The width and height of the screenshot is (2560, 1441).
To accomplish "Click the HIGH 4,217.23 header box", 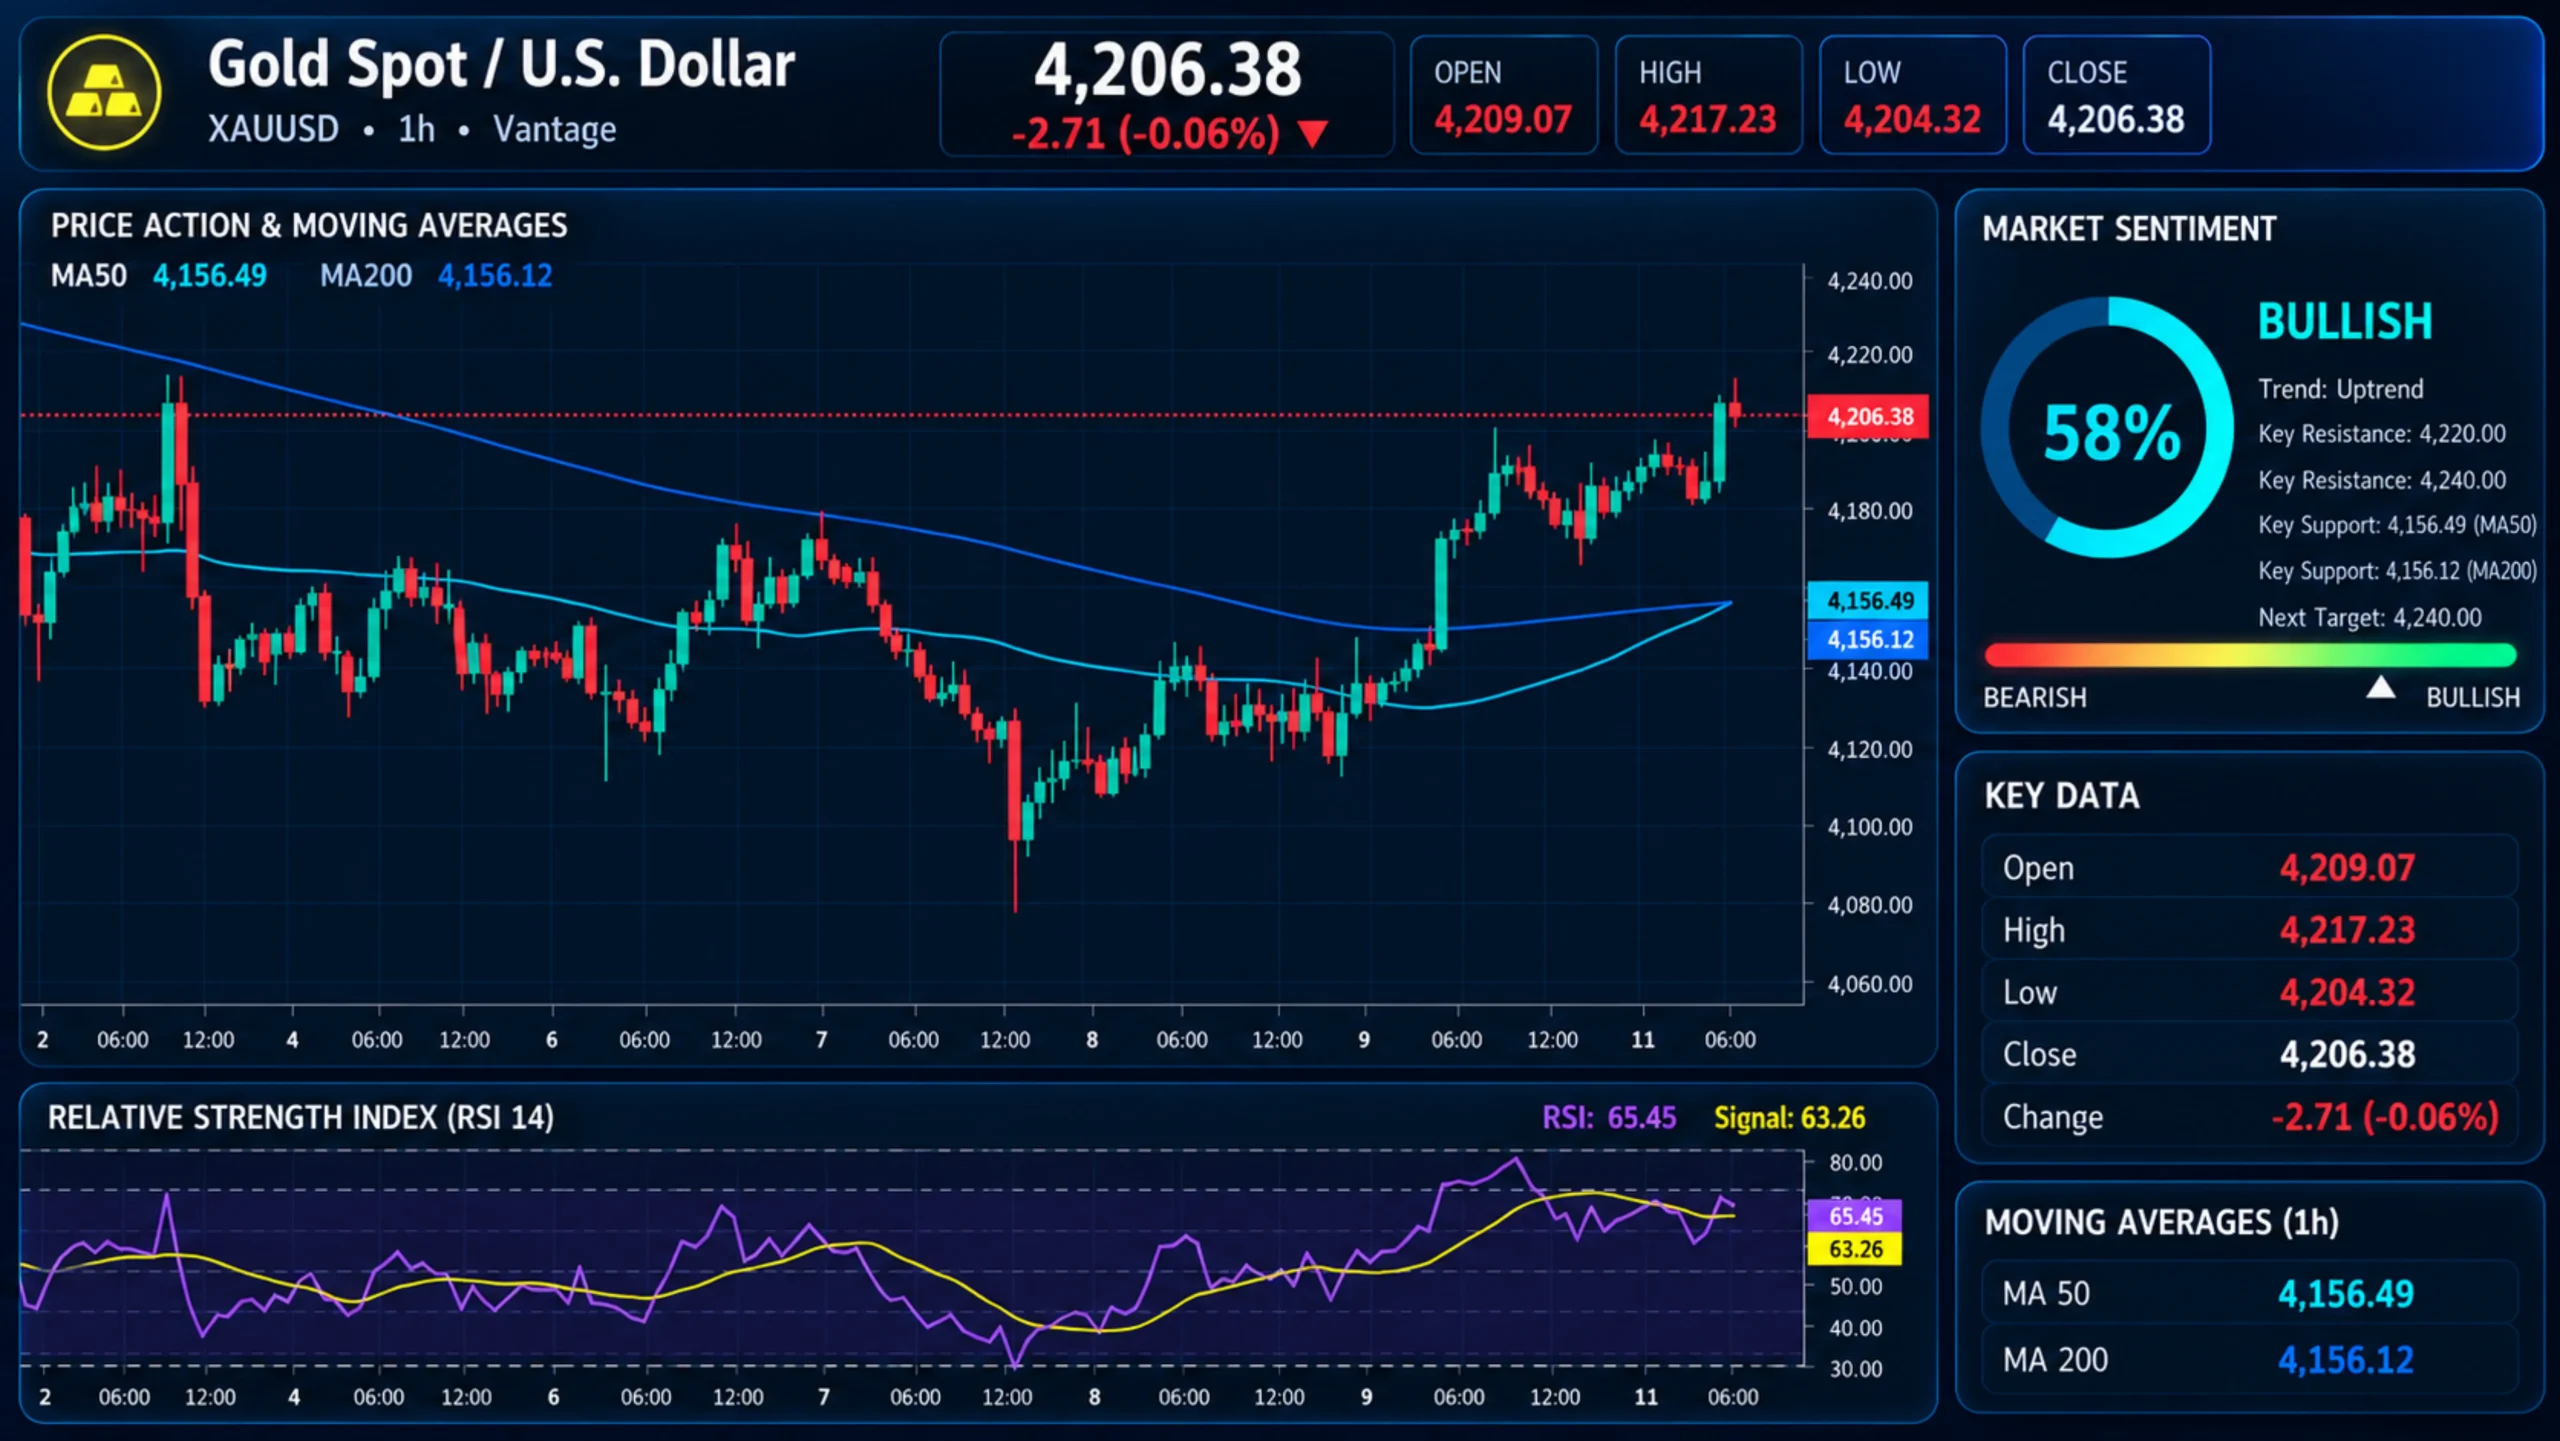I will [1708, 95].
